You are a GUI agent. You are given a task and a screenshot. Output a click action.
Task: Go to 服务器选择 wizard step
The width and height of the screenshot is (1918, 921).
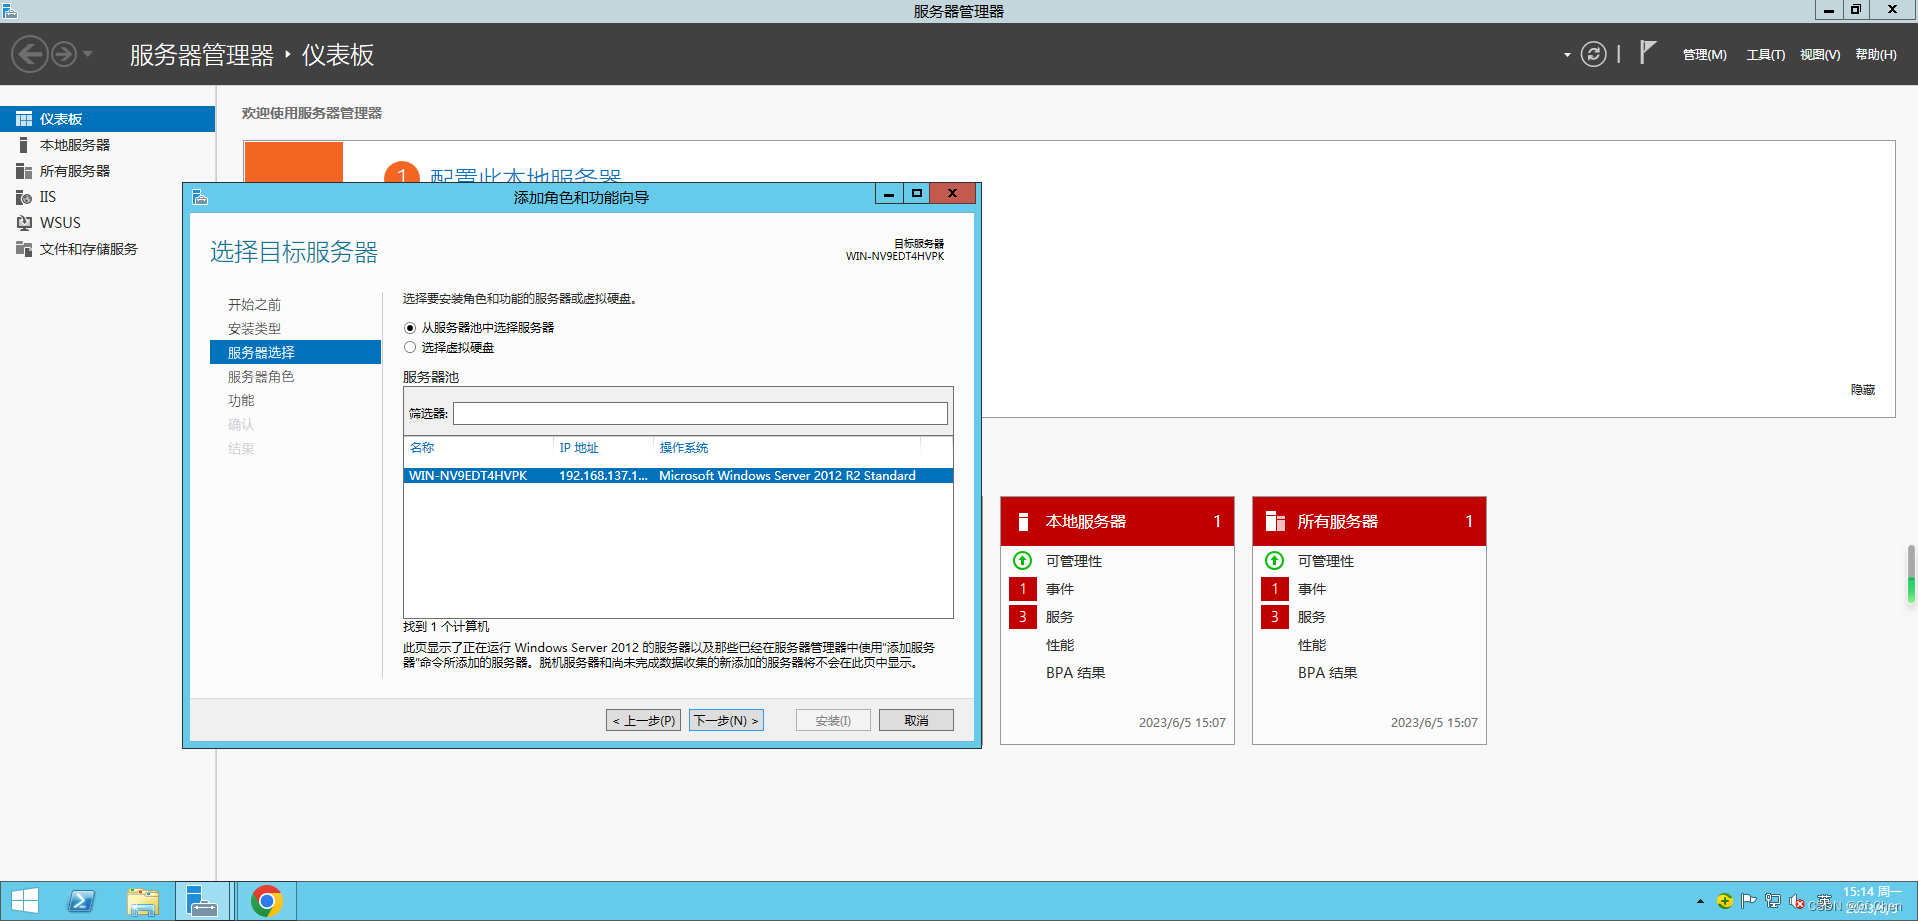(295, 352)
